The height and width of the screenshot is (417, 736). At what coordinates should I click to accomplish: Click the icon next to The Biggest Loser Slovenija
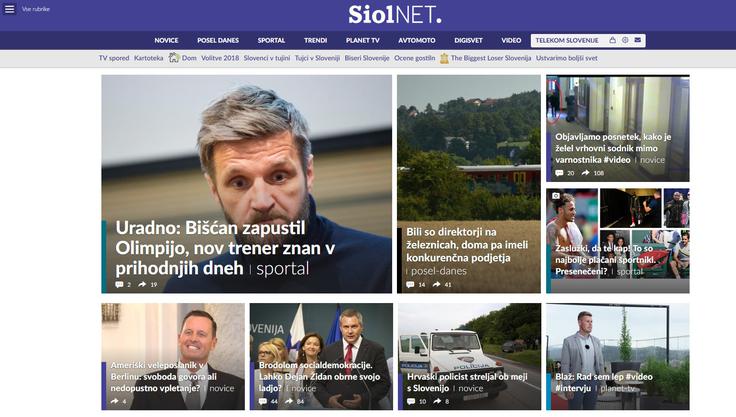point(444,58)
